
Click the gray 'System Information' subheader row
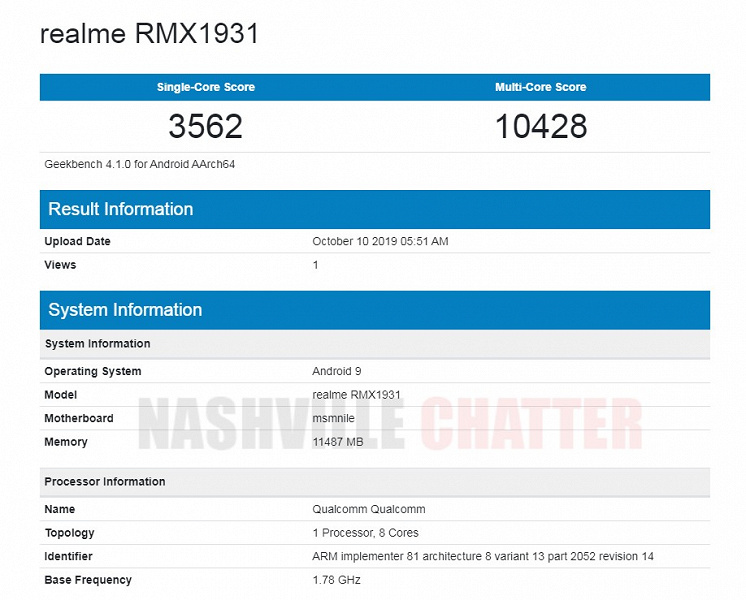point(375,344)
